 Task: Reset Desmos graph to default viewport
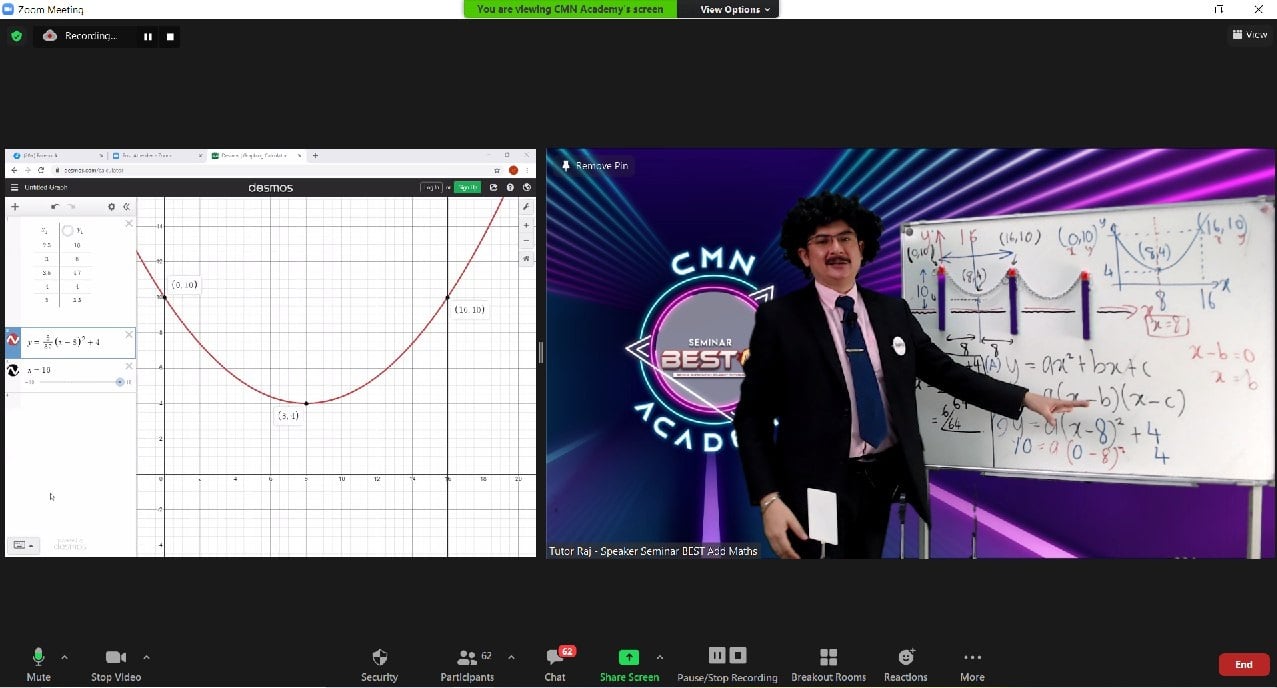[527, 258]
